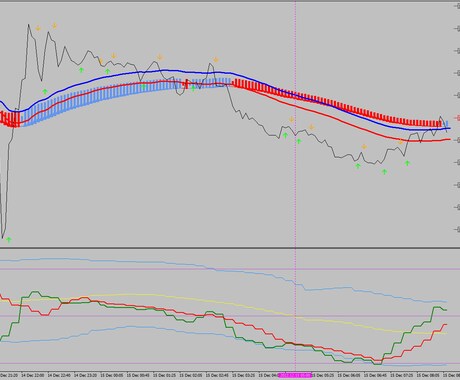Click the 15 Dec 02:45 time axis label
Image resolution: width=460 pixels, height=380 pixels.
point(217,375)
